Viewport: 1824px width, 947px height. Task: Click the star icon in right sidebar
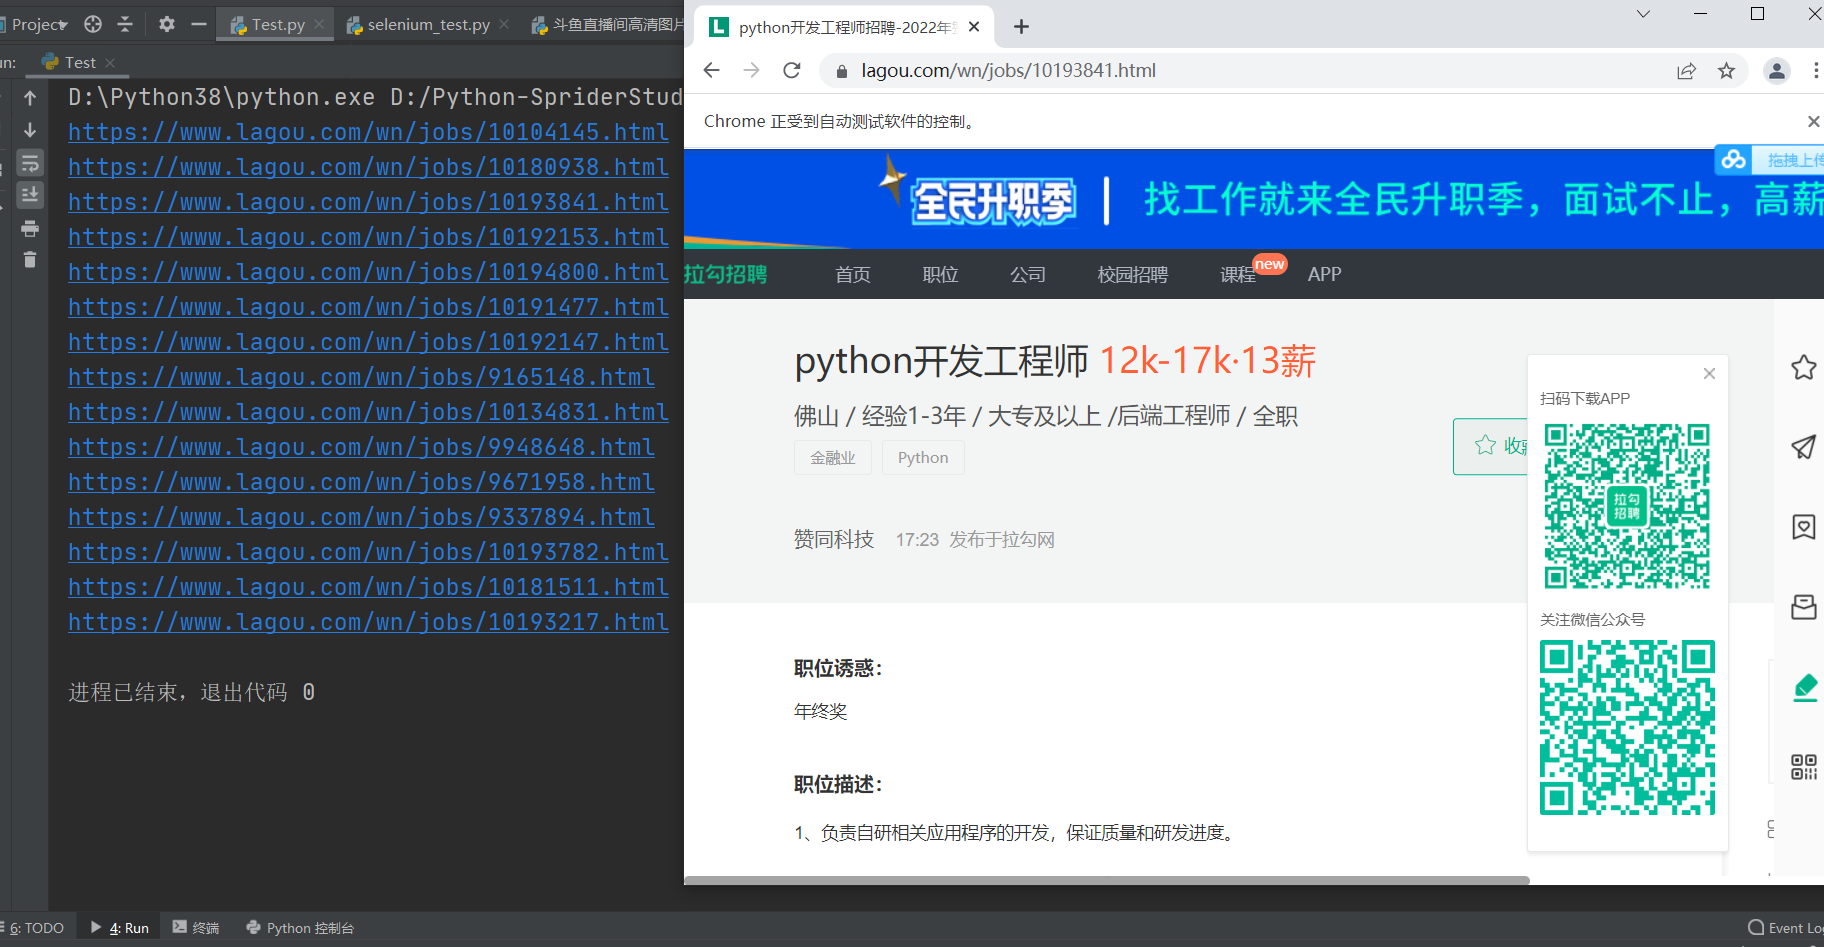coord(1804,367)
